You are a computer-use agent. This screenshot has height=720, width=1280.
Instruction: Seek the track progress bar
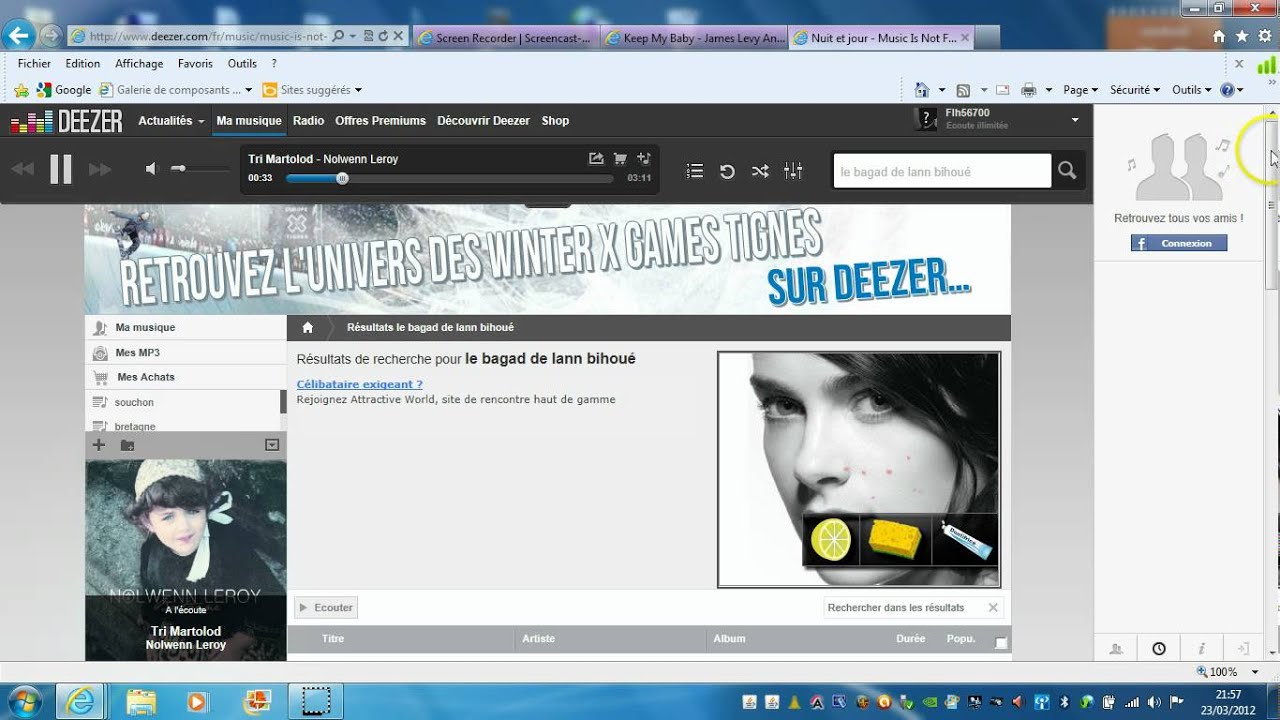coord(450,179)
